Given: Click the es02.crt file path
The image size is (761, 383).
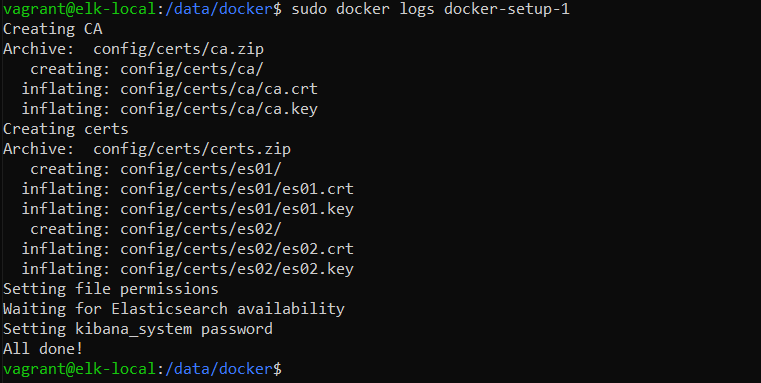Looking at the screenshot, I should click(237, 249).
